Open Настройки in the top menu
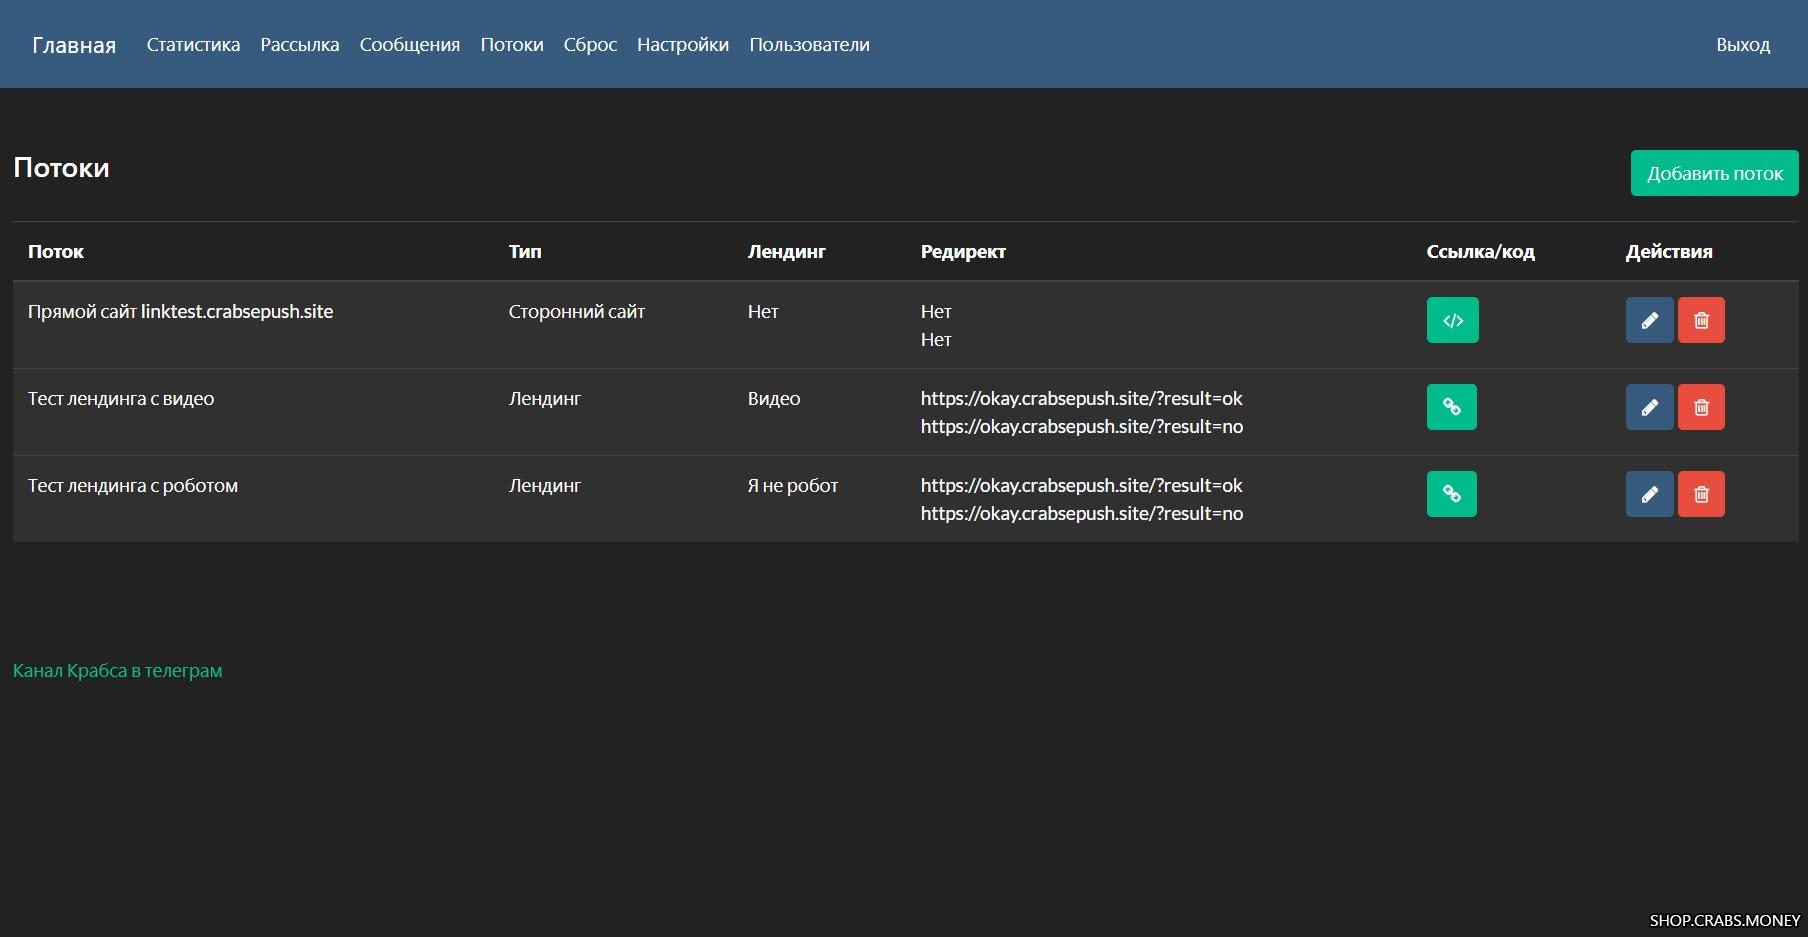 point(683,45)
